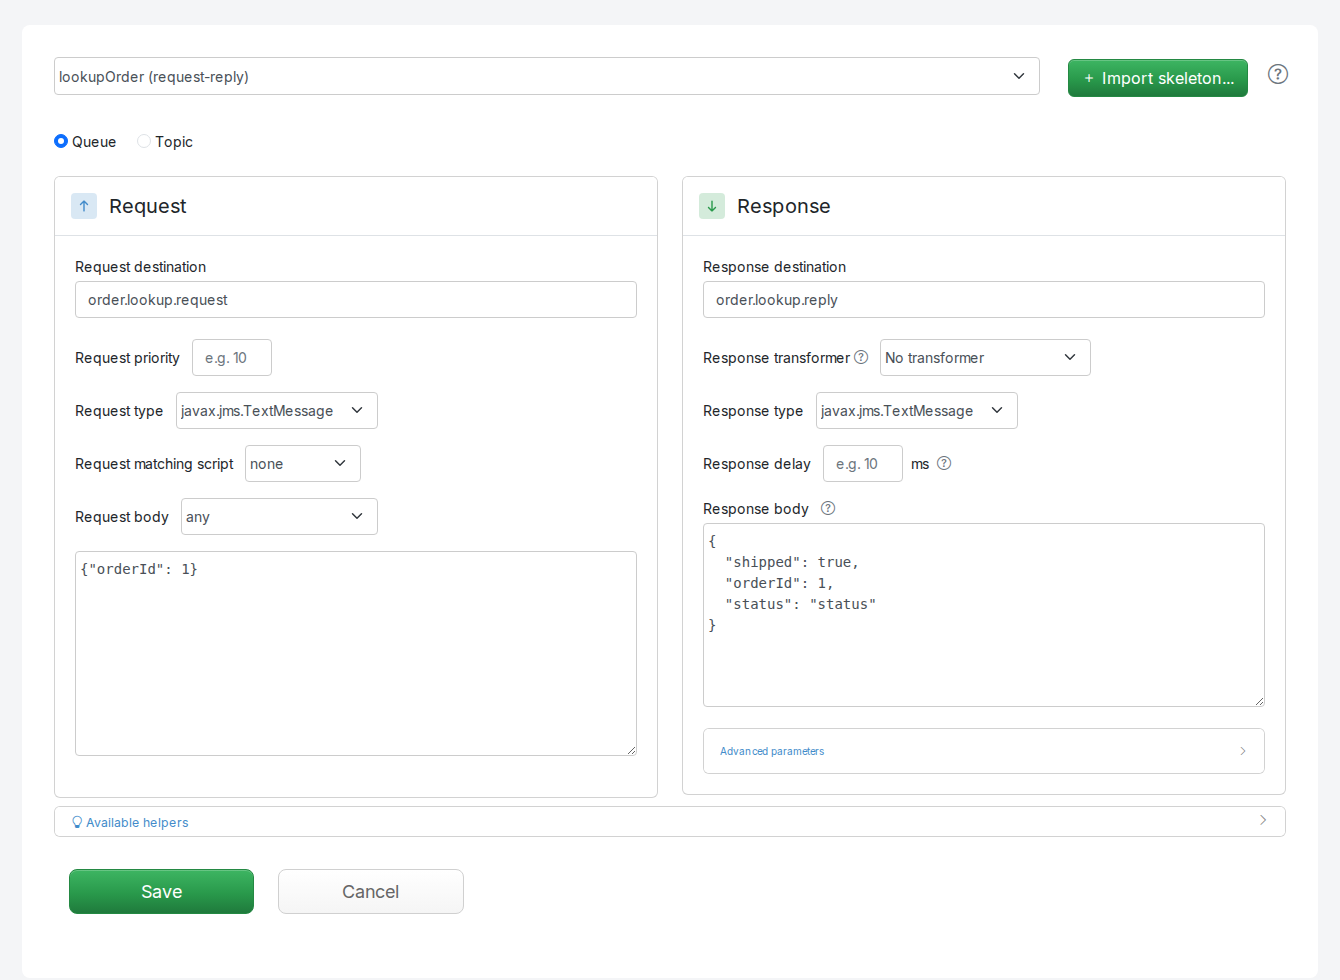Select the Queue radio button
Image resolution: width=1340 pixels, height=980 pixels.
pyautogui.click(x=61, y=141)
